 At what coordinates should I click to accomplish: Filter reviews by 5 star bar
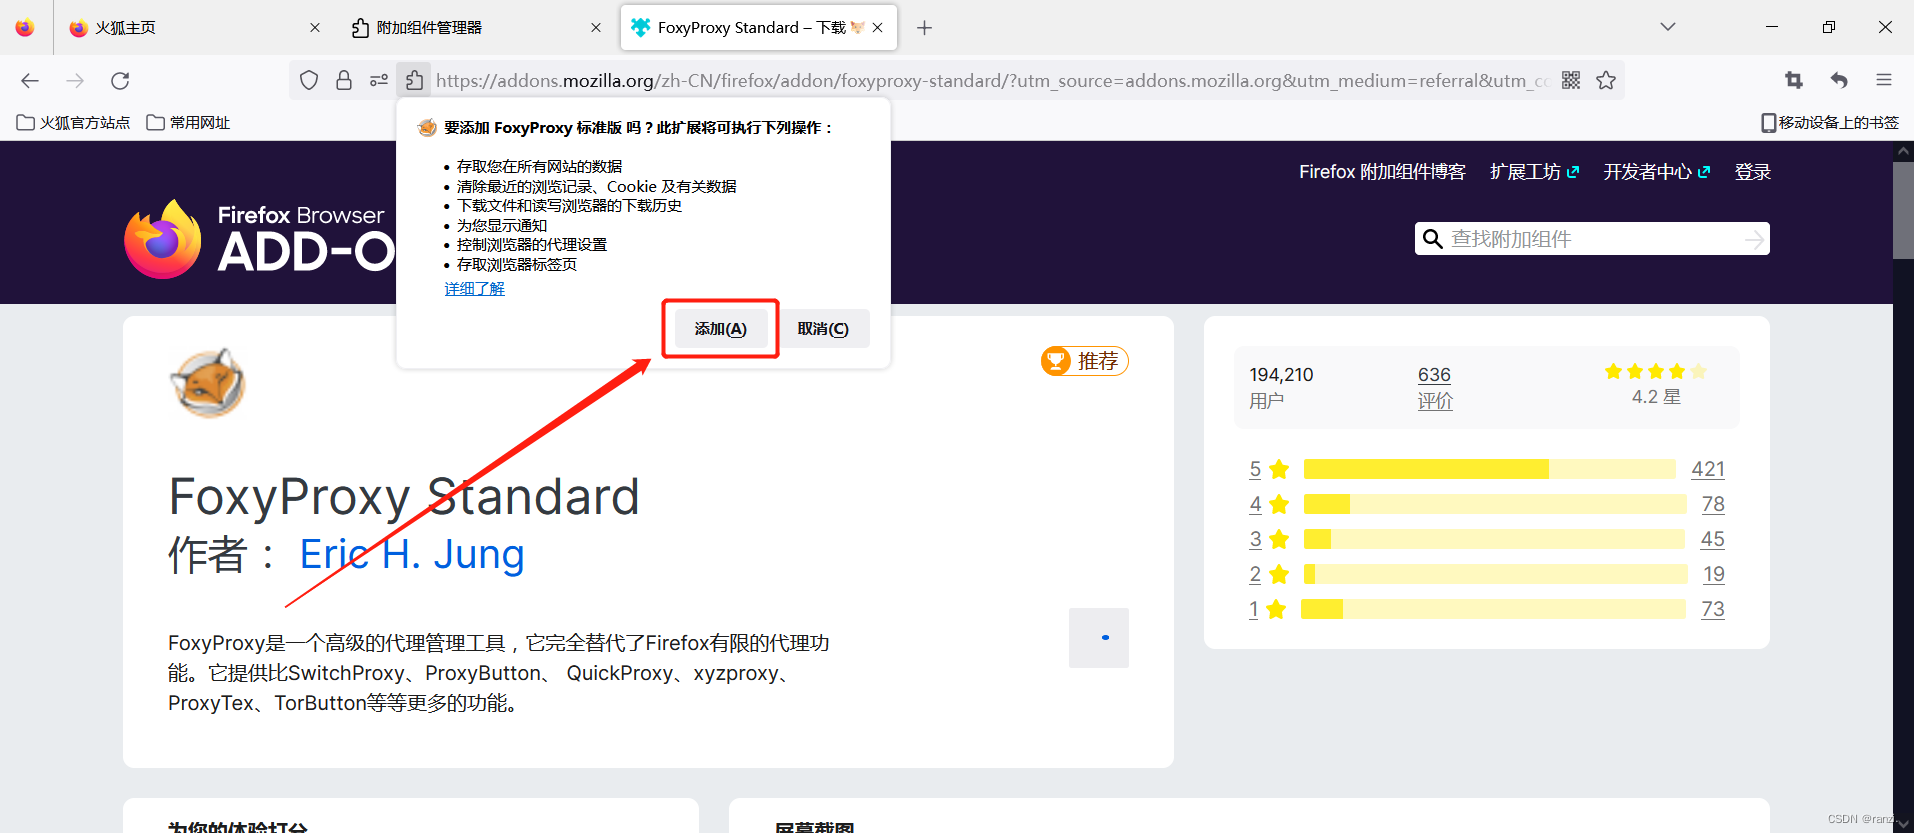1489,469
